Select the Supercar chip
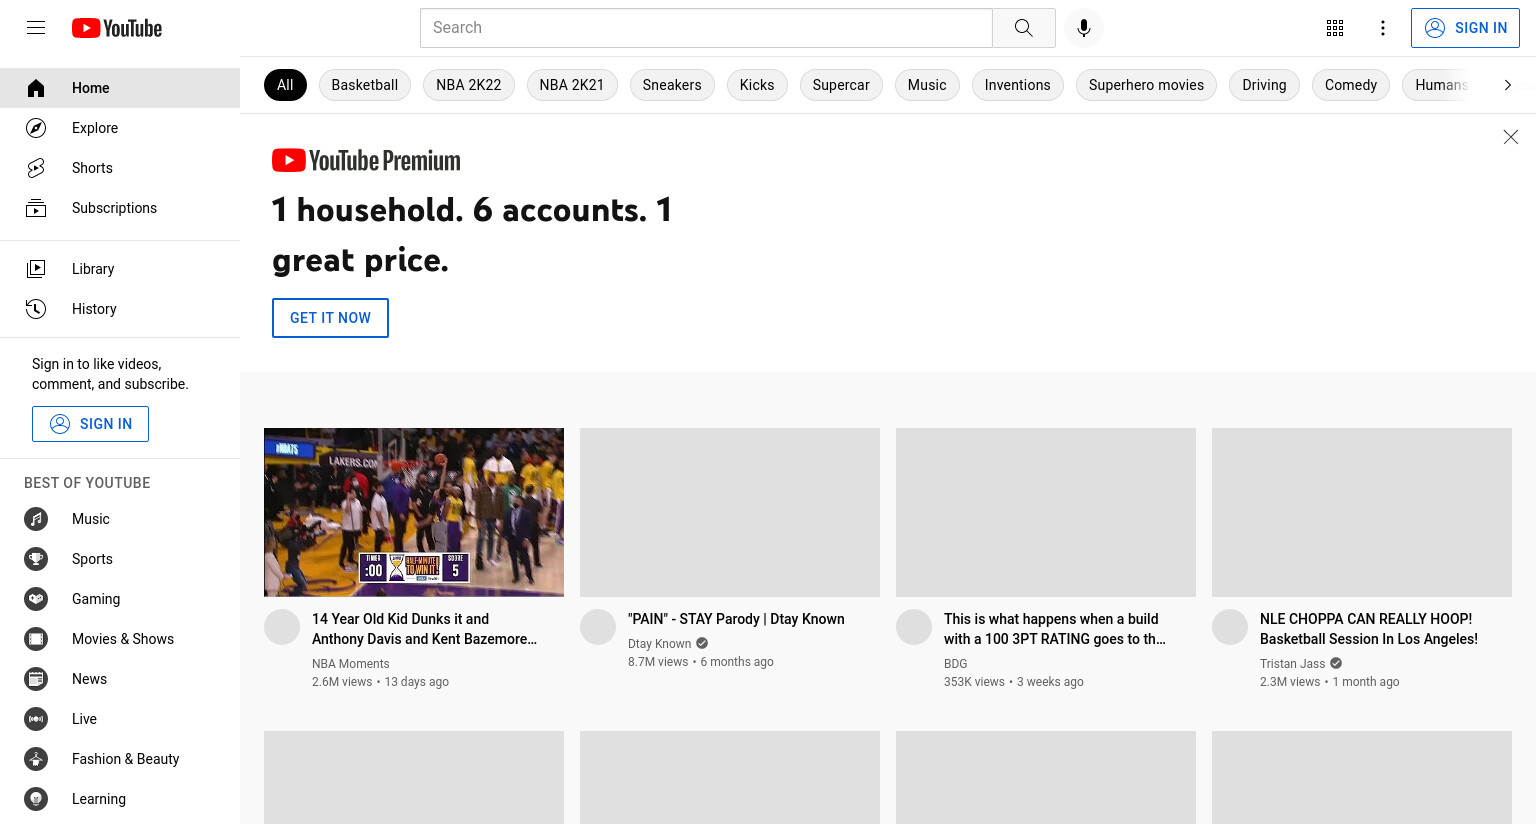The width and height of the screenshot is (1536, 824). point(841,85)
